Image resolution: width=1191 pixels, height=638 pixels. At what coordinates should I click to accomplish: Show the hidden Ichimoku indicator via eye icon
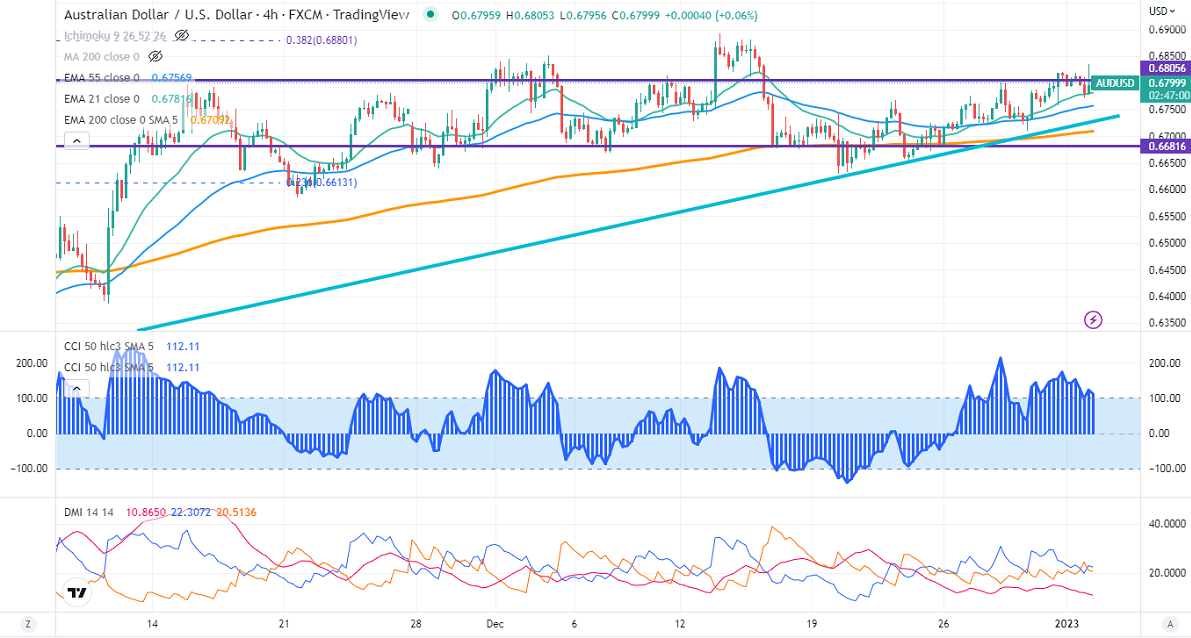pos(182,36)
